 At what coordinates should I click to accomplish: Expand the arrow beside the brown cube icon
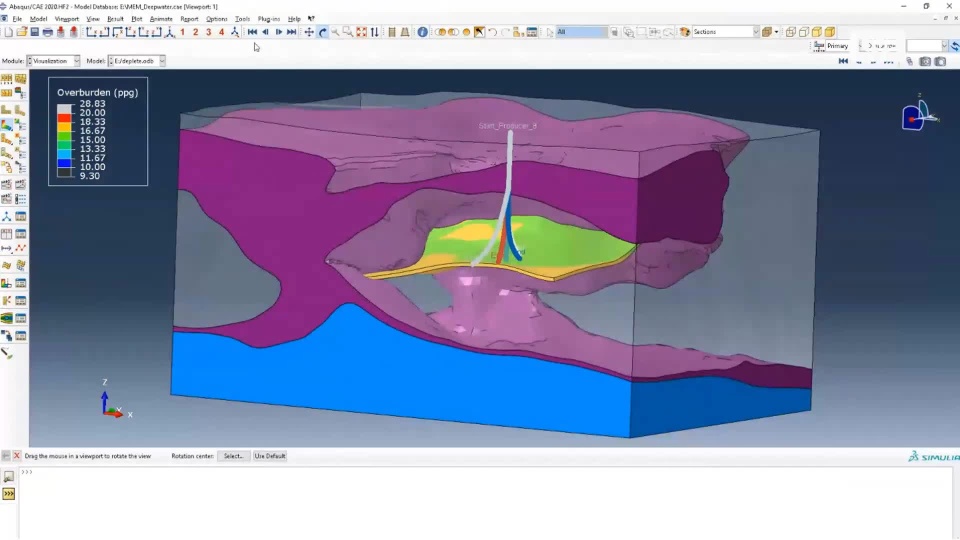[x=776, y=32]
